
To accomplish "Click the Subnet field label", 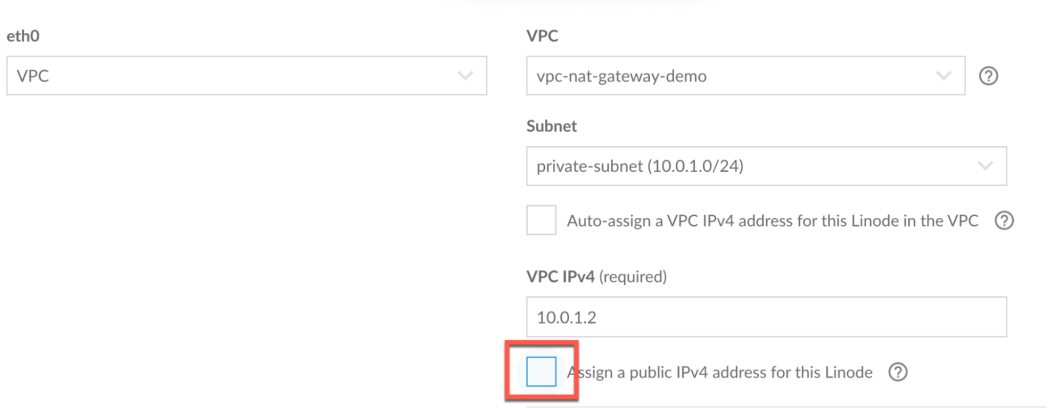I will [548, 128].
